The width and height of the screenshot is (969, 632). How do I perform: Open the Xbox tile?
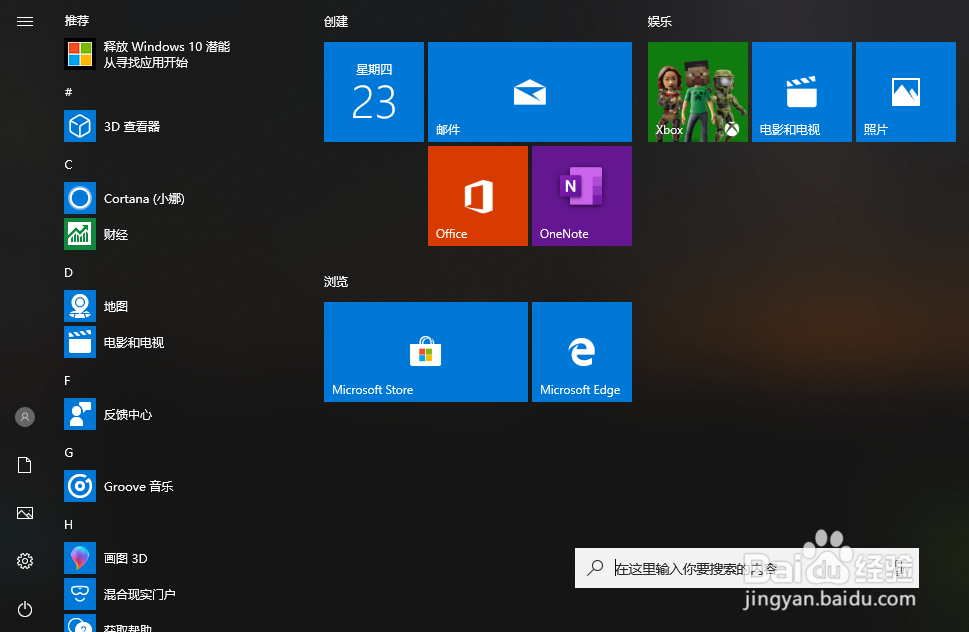pyautogui.click(x=698, y=92)
